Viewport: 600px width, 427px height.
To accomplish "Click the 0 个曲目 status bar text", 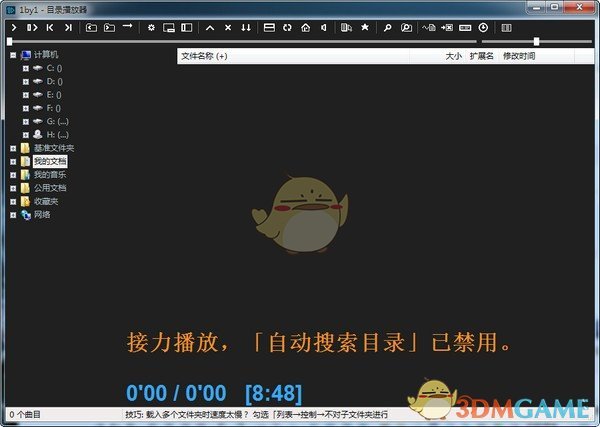I will coord(24,414).
